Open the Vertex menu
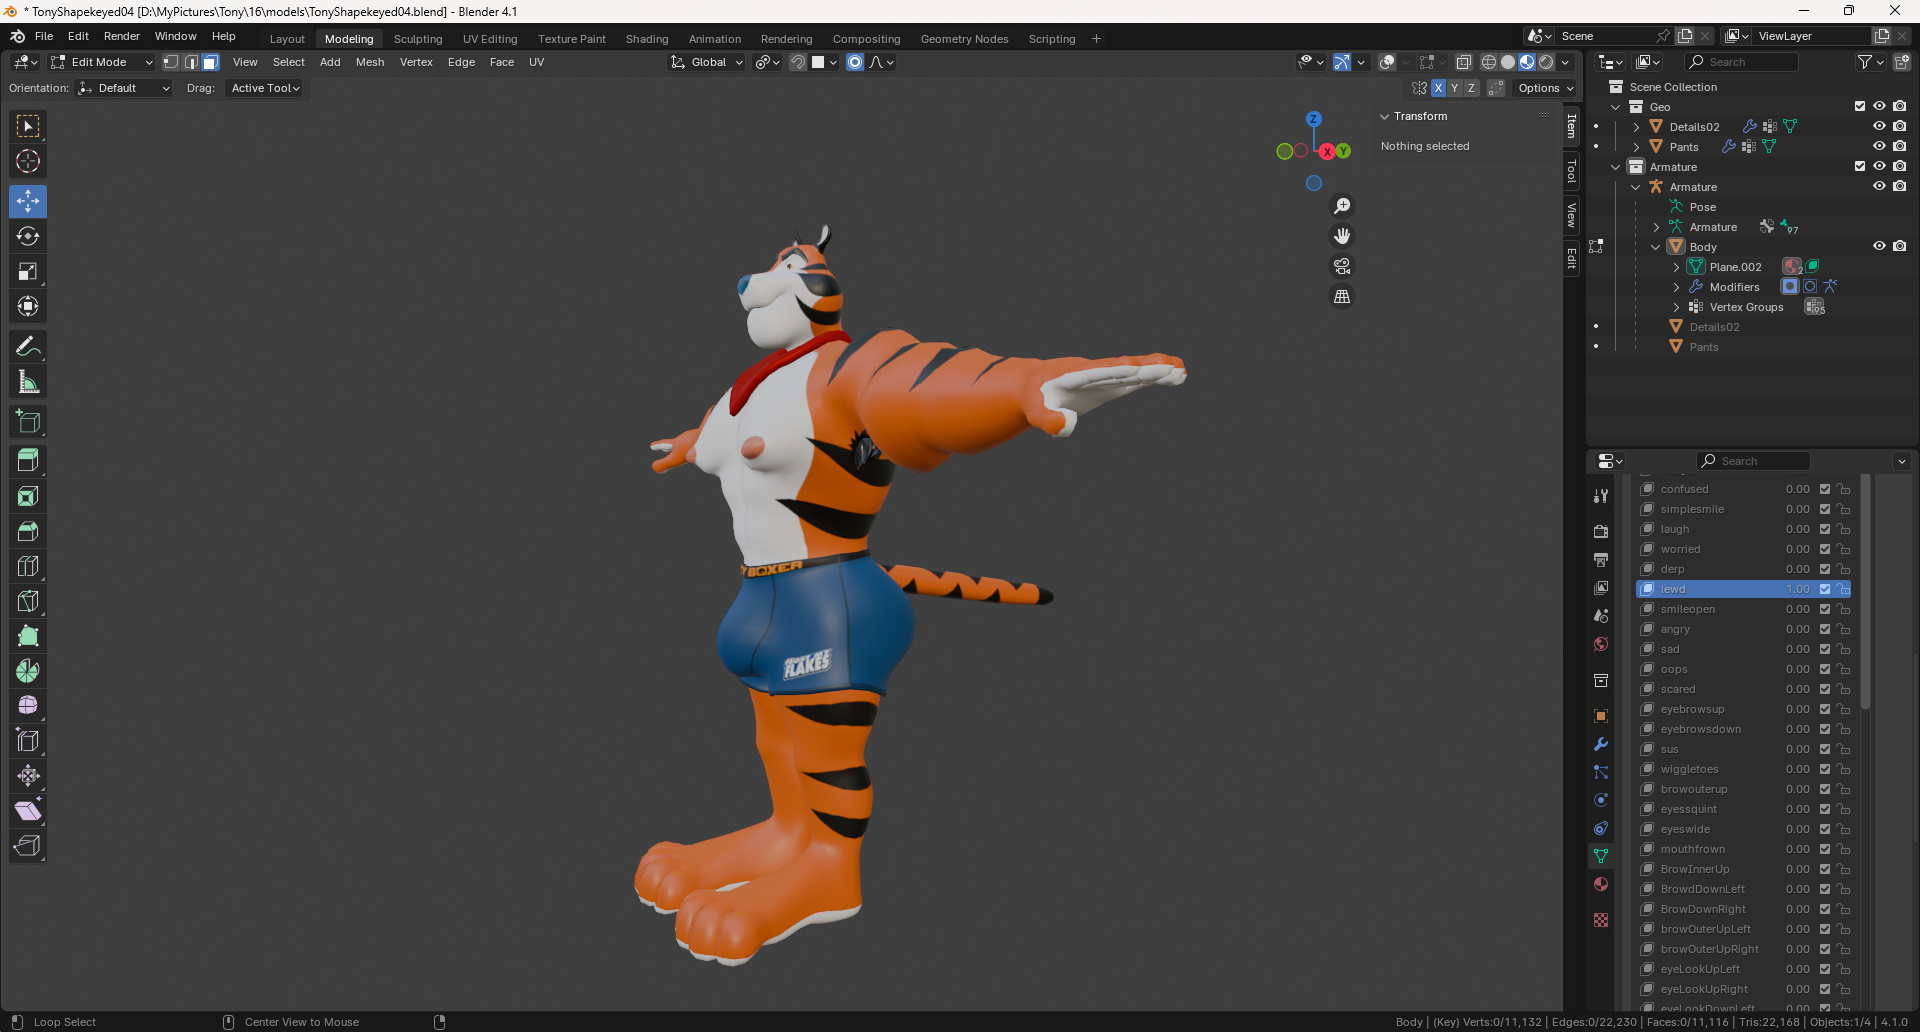This screenshot has width=1920, height=1032. [x=416, y=62]
